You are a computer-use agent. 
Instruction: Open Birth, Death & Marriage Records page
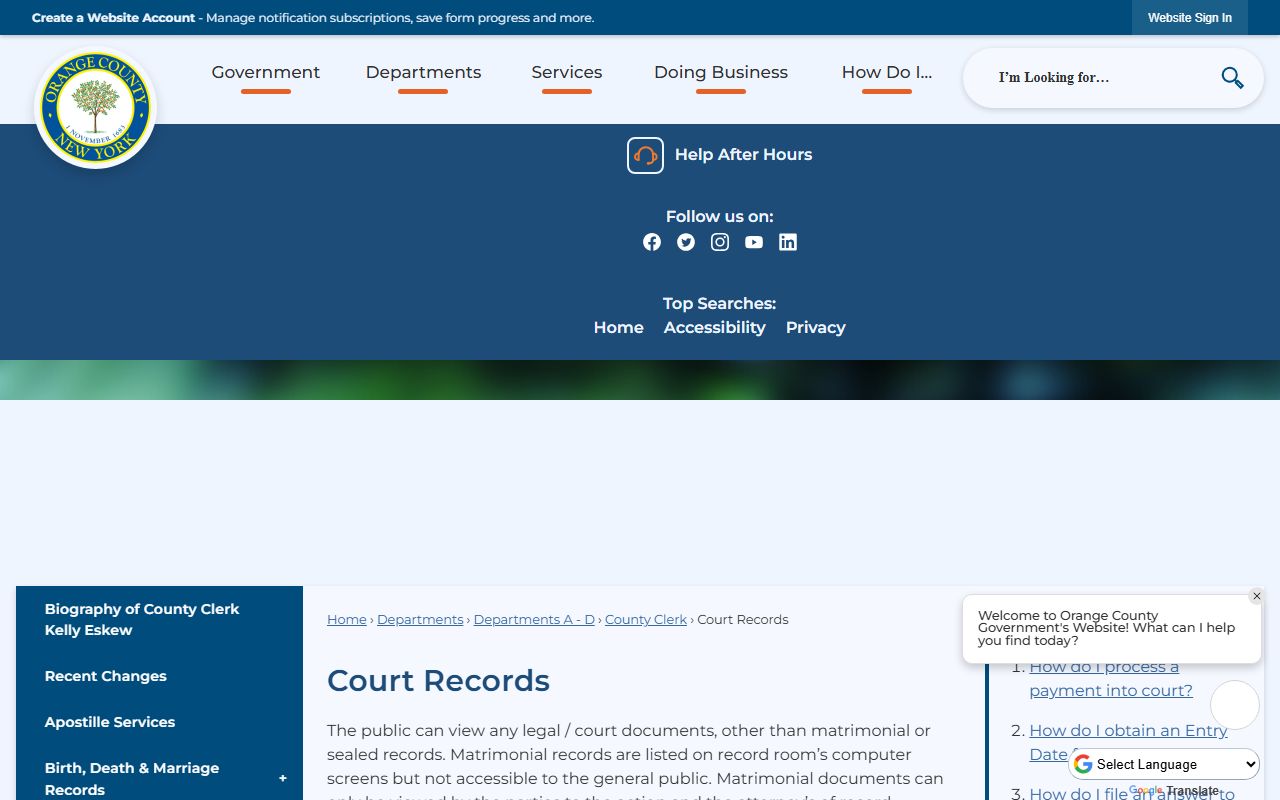(x=132, y=779)
